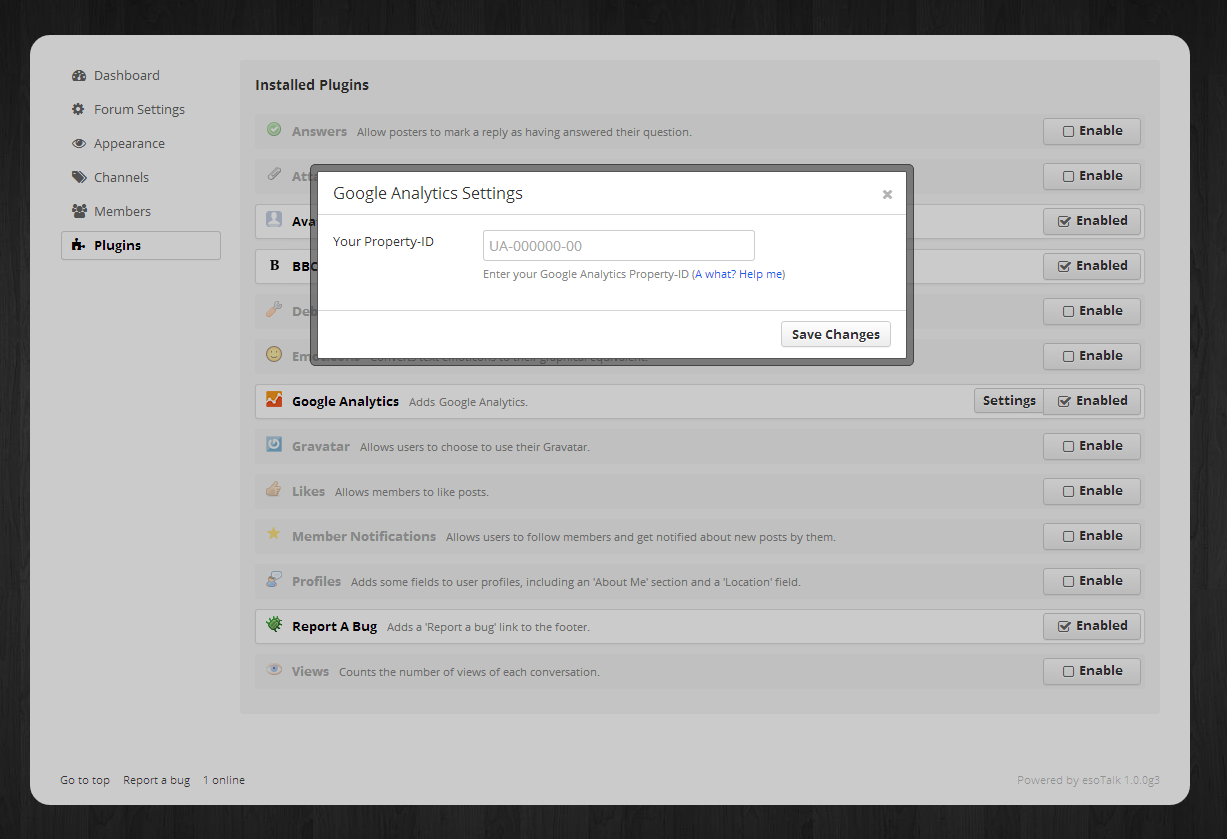Click the Channels tag icon
Screen dimensions: 1227x839
[x=79, y=178]
